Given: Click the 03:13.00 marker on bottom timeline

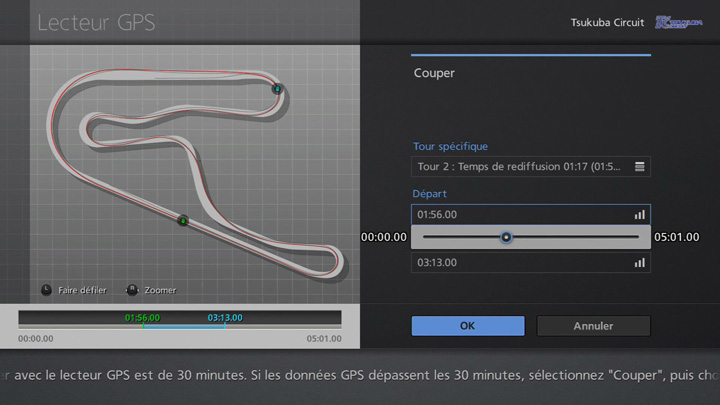Looking at the screenshot, I should [225, 318].
